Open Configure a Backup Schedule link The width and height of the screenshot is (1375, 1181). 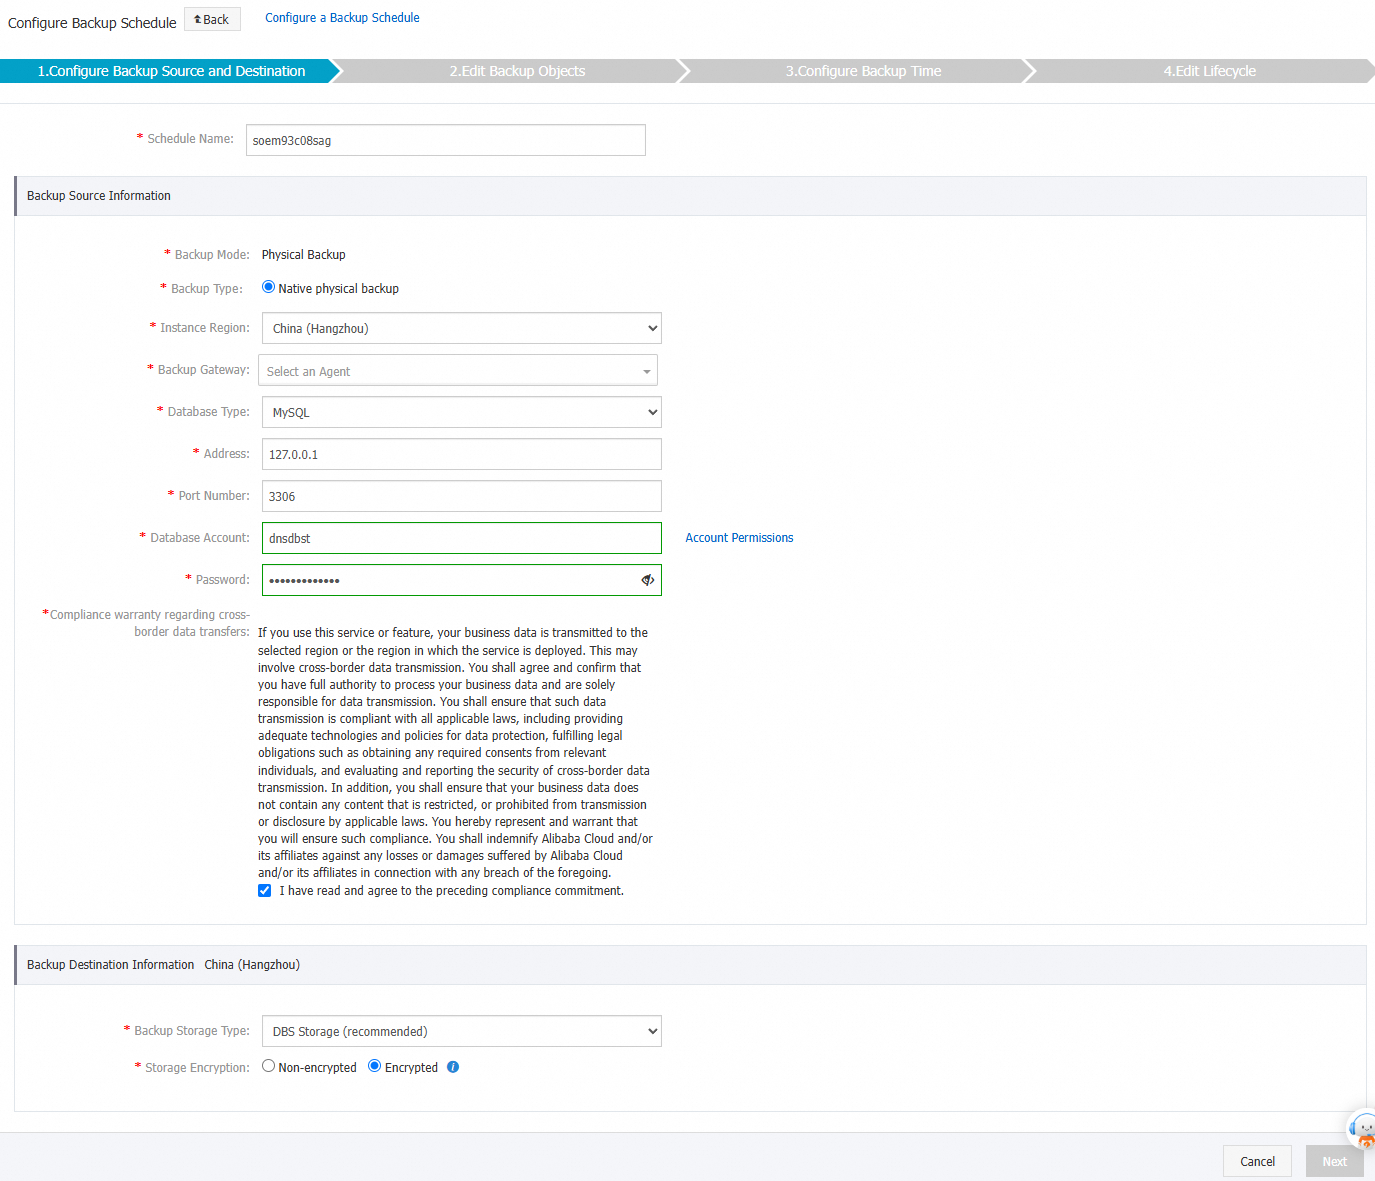[342, 18]
